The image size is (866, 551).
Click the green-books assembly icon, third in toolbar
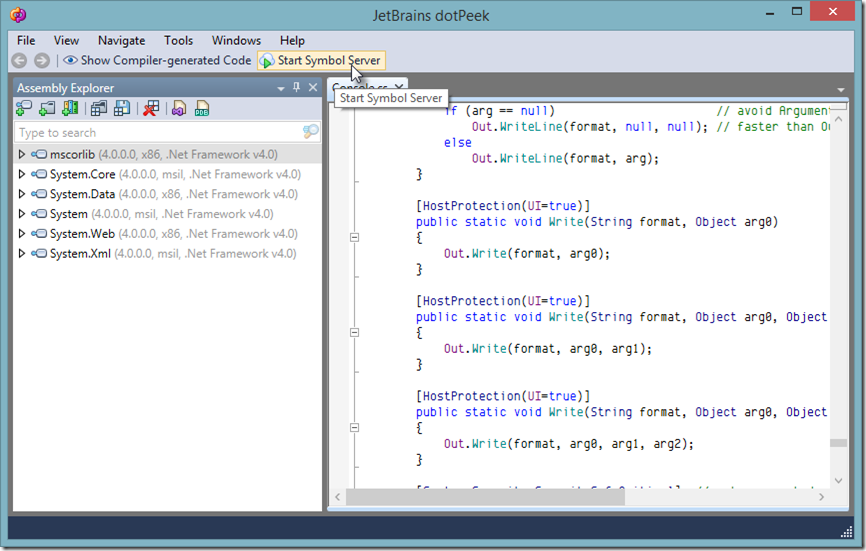69,109
